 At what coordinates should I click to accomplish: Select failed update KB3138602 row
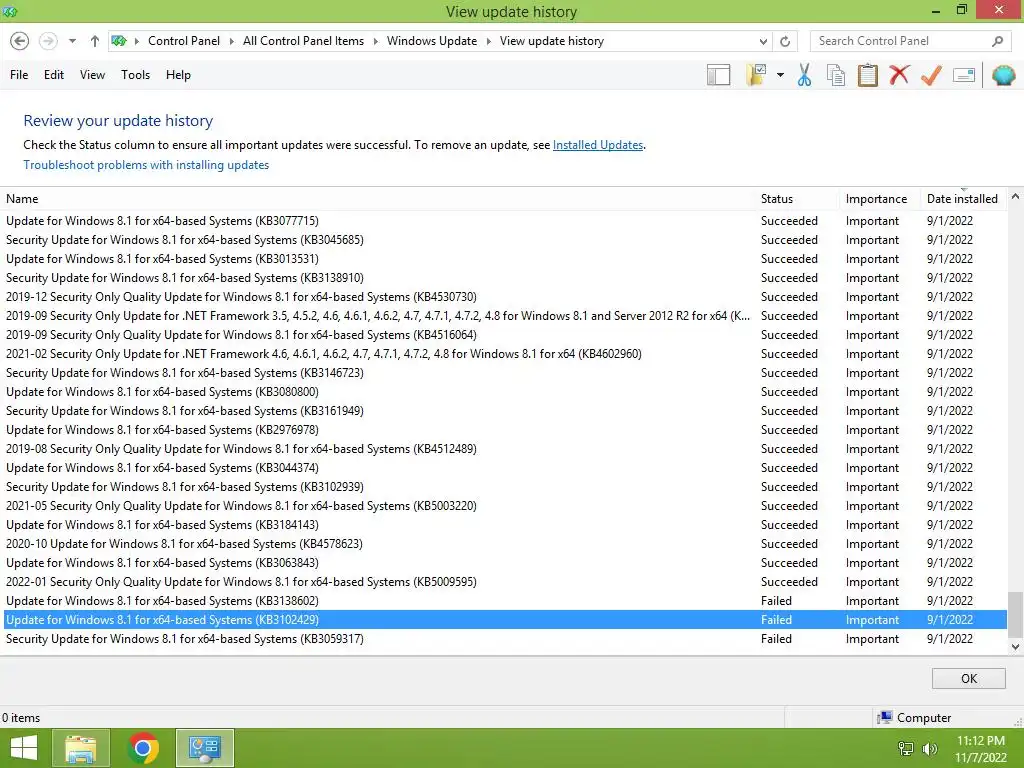pyautogui.click(x=505, y=601)
